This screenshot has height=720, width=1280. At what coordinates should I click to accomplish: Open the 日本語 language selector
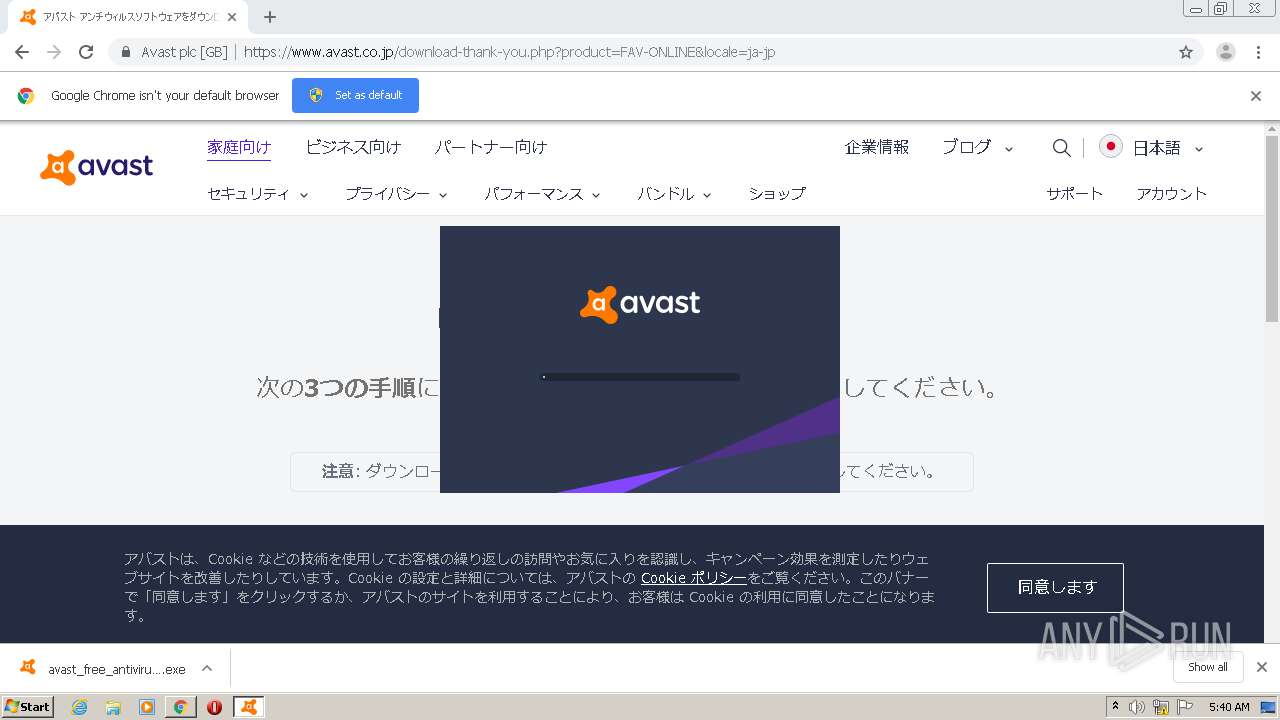1167,148
